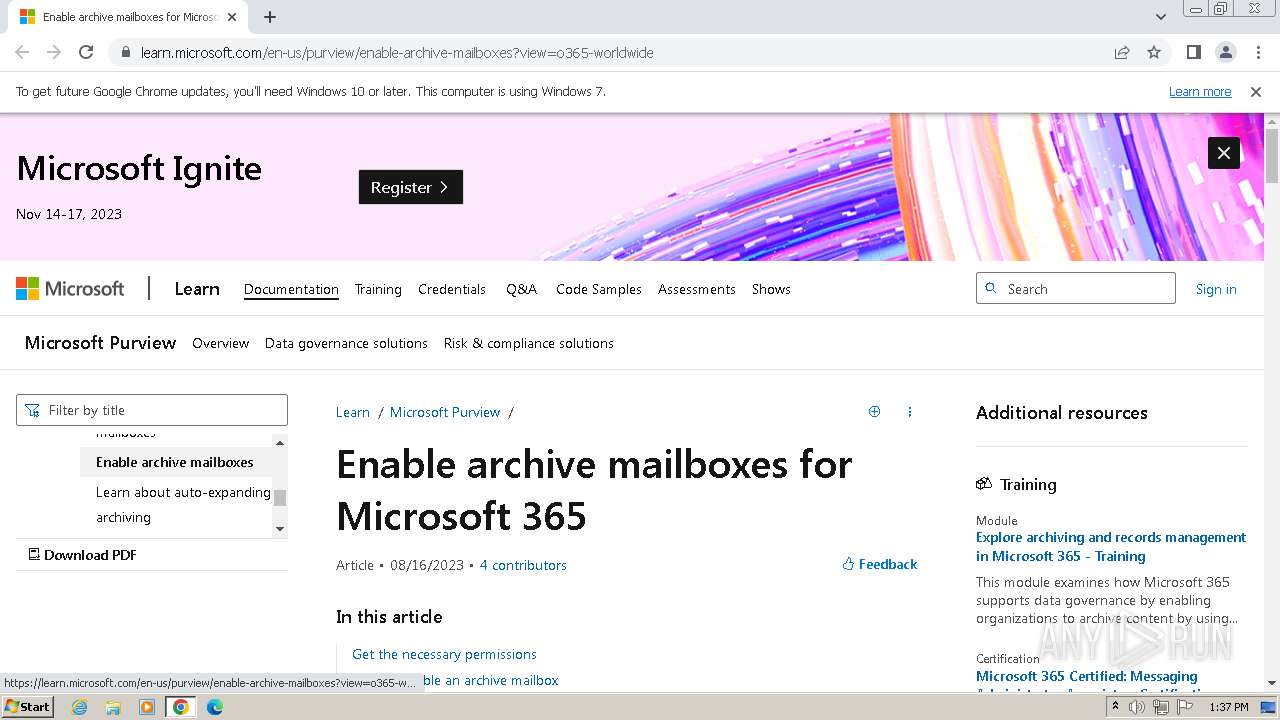The width and height of the screenshot is (1280, 720).
Task: Select Enable archive mailboxes in the tree
Action: (x=176, y=462)
